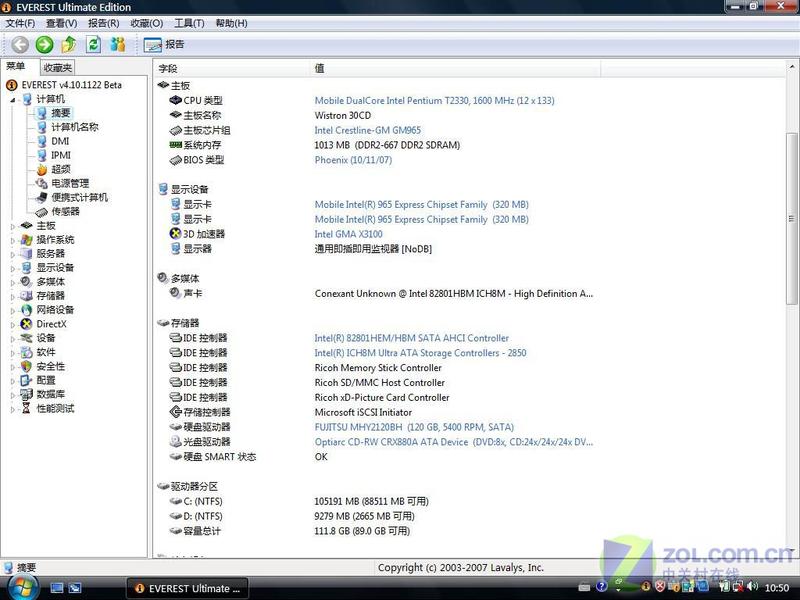Viewport: 800px width, 600px height.
Task: Open the 查看(V) menu
Action: coord(61,23)
